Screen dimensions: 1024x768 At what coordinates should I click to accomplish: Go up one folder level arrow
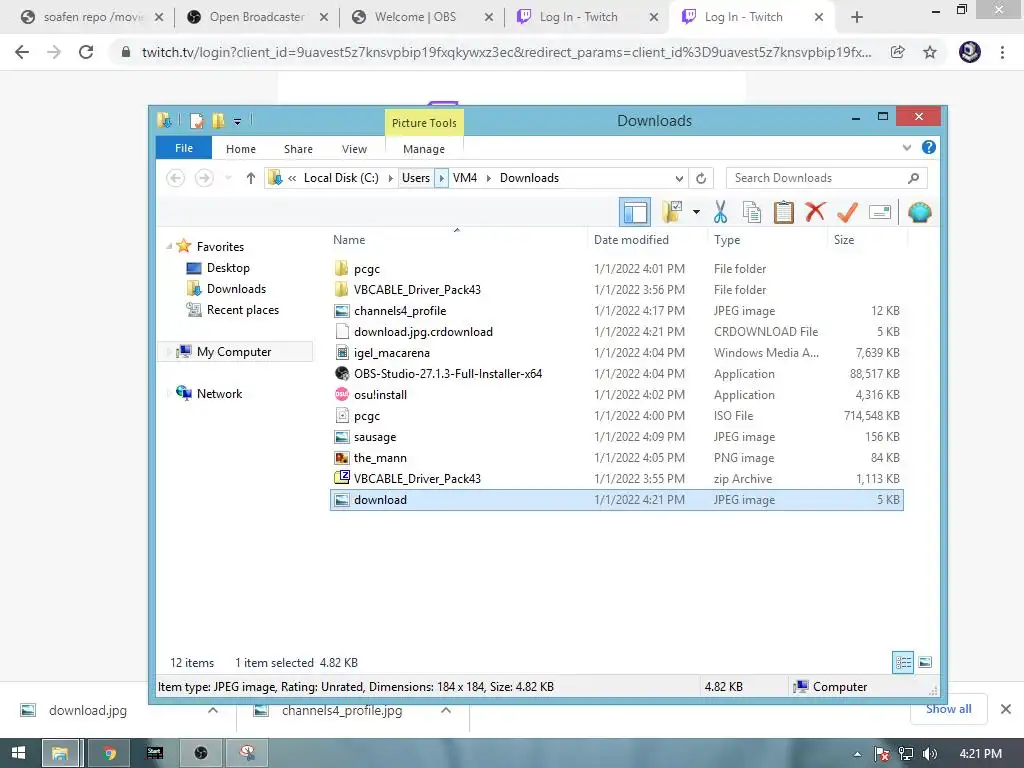[x=250, y=178]
